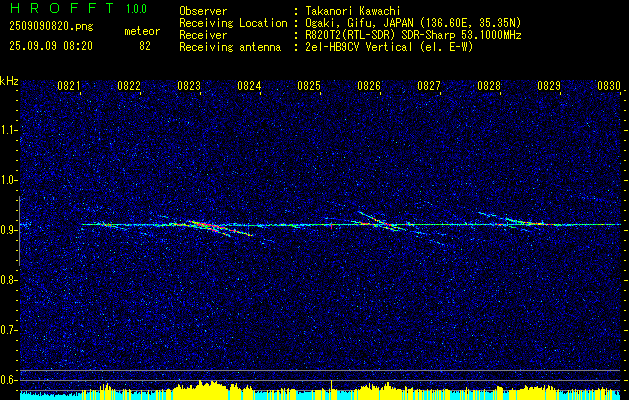Click the 0.9 kHz axis label
This screenshot has width=629, height=400.
(9, 230)
